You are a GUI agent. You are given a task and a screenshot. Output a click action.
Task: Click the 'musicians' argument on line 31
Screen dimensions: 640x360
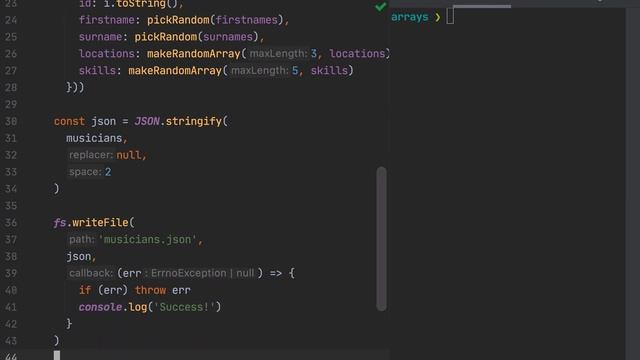[94, 138]
